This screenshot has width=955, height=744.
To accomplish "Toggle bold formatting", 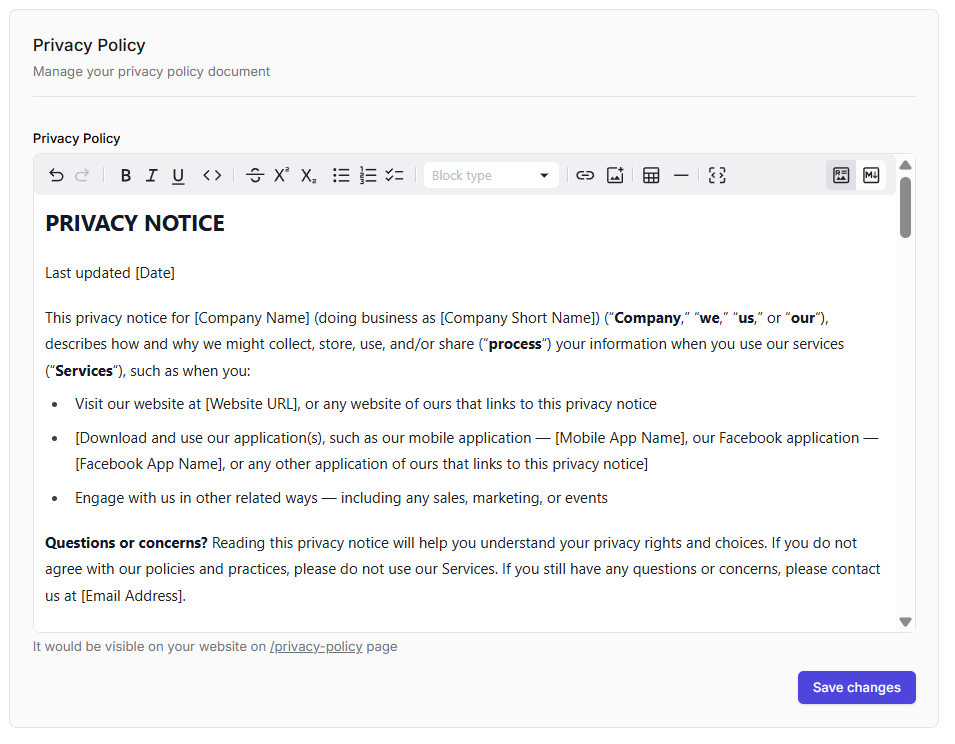I will (125, 176).
